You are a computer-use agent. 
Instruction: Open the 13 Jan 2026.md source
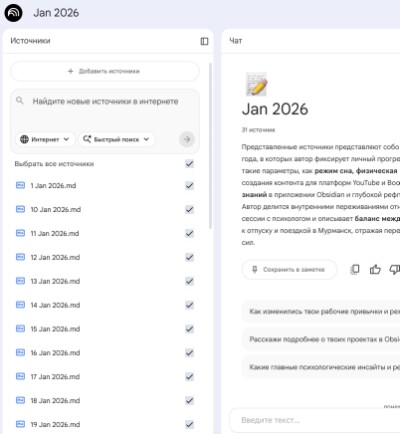point(55,281)
